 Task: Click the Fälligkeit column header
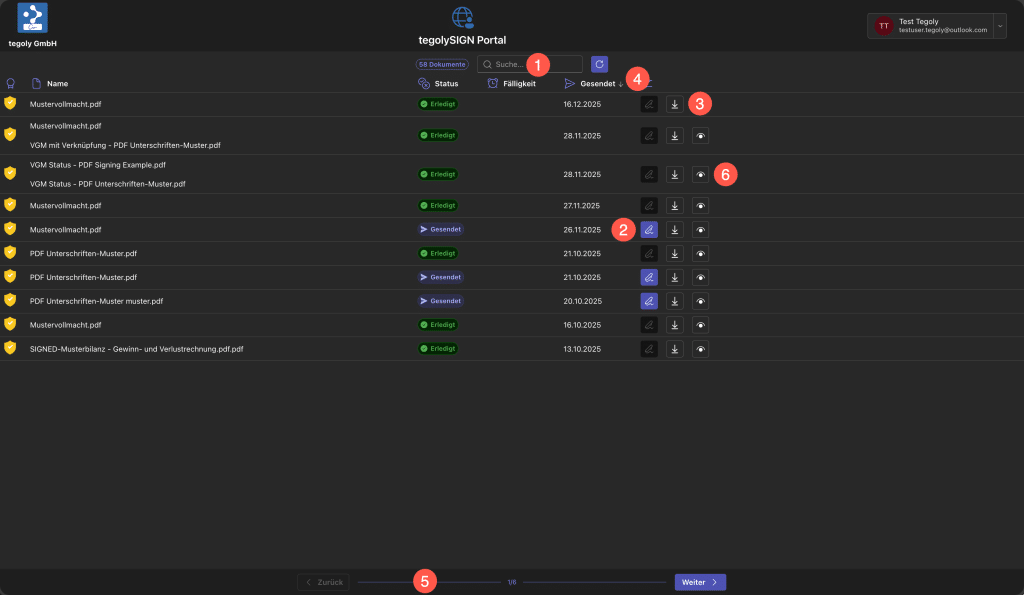(518, 84)
